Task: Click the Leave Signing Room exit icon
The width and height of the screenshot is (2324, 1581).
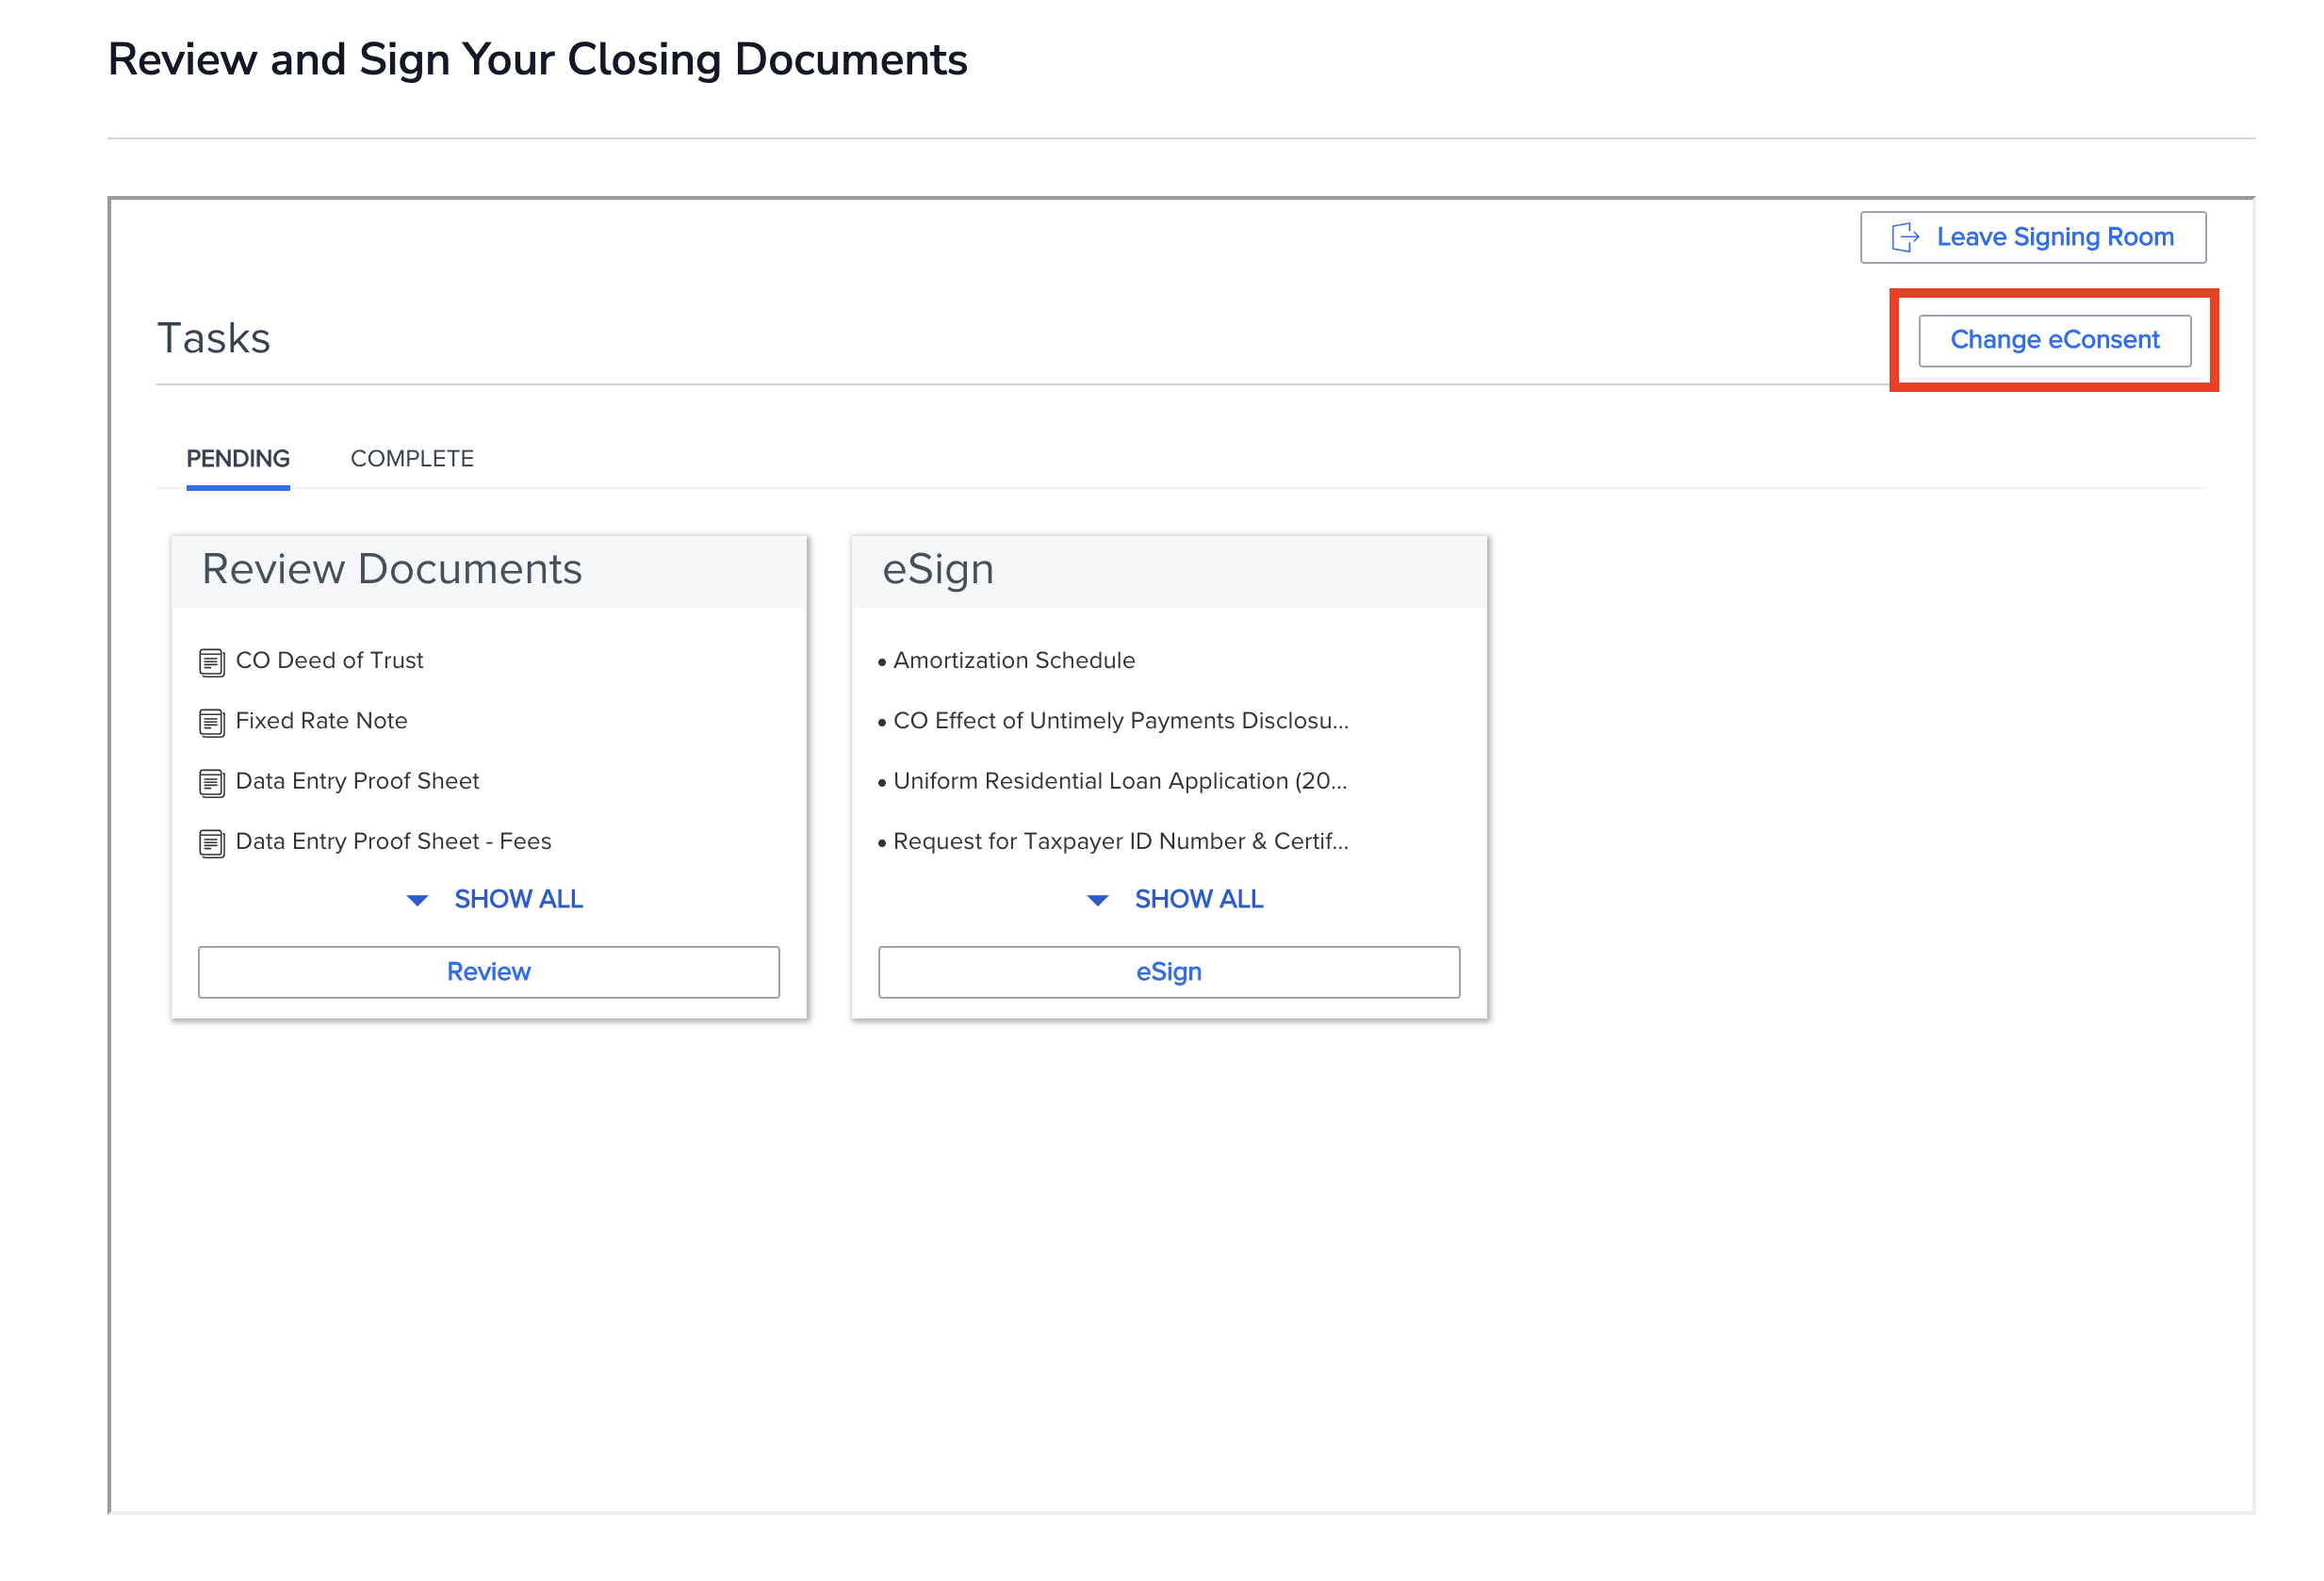Action: point(1904,237)
